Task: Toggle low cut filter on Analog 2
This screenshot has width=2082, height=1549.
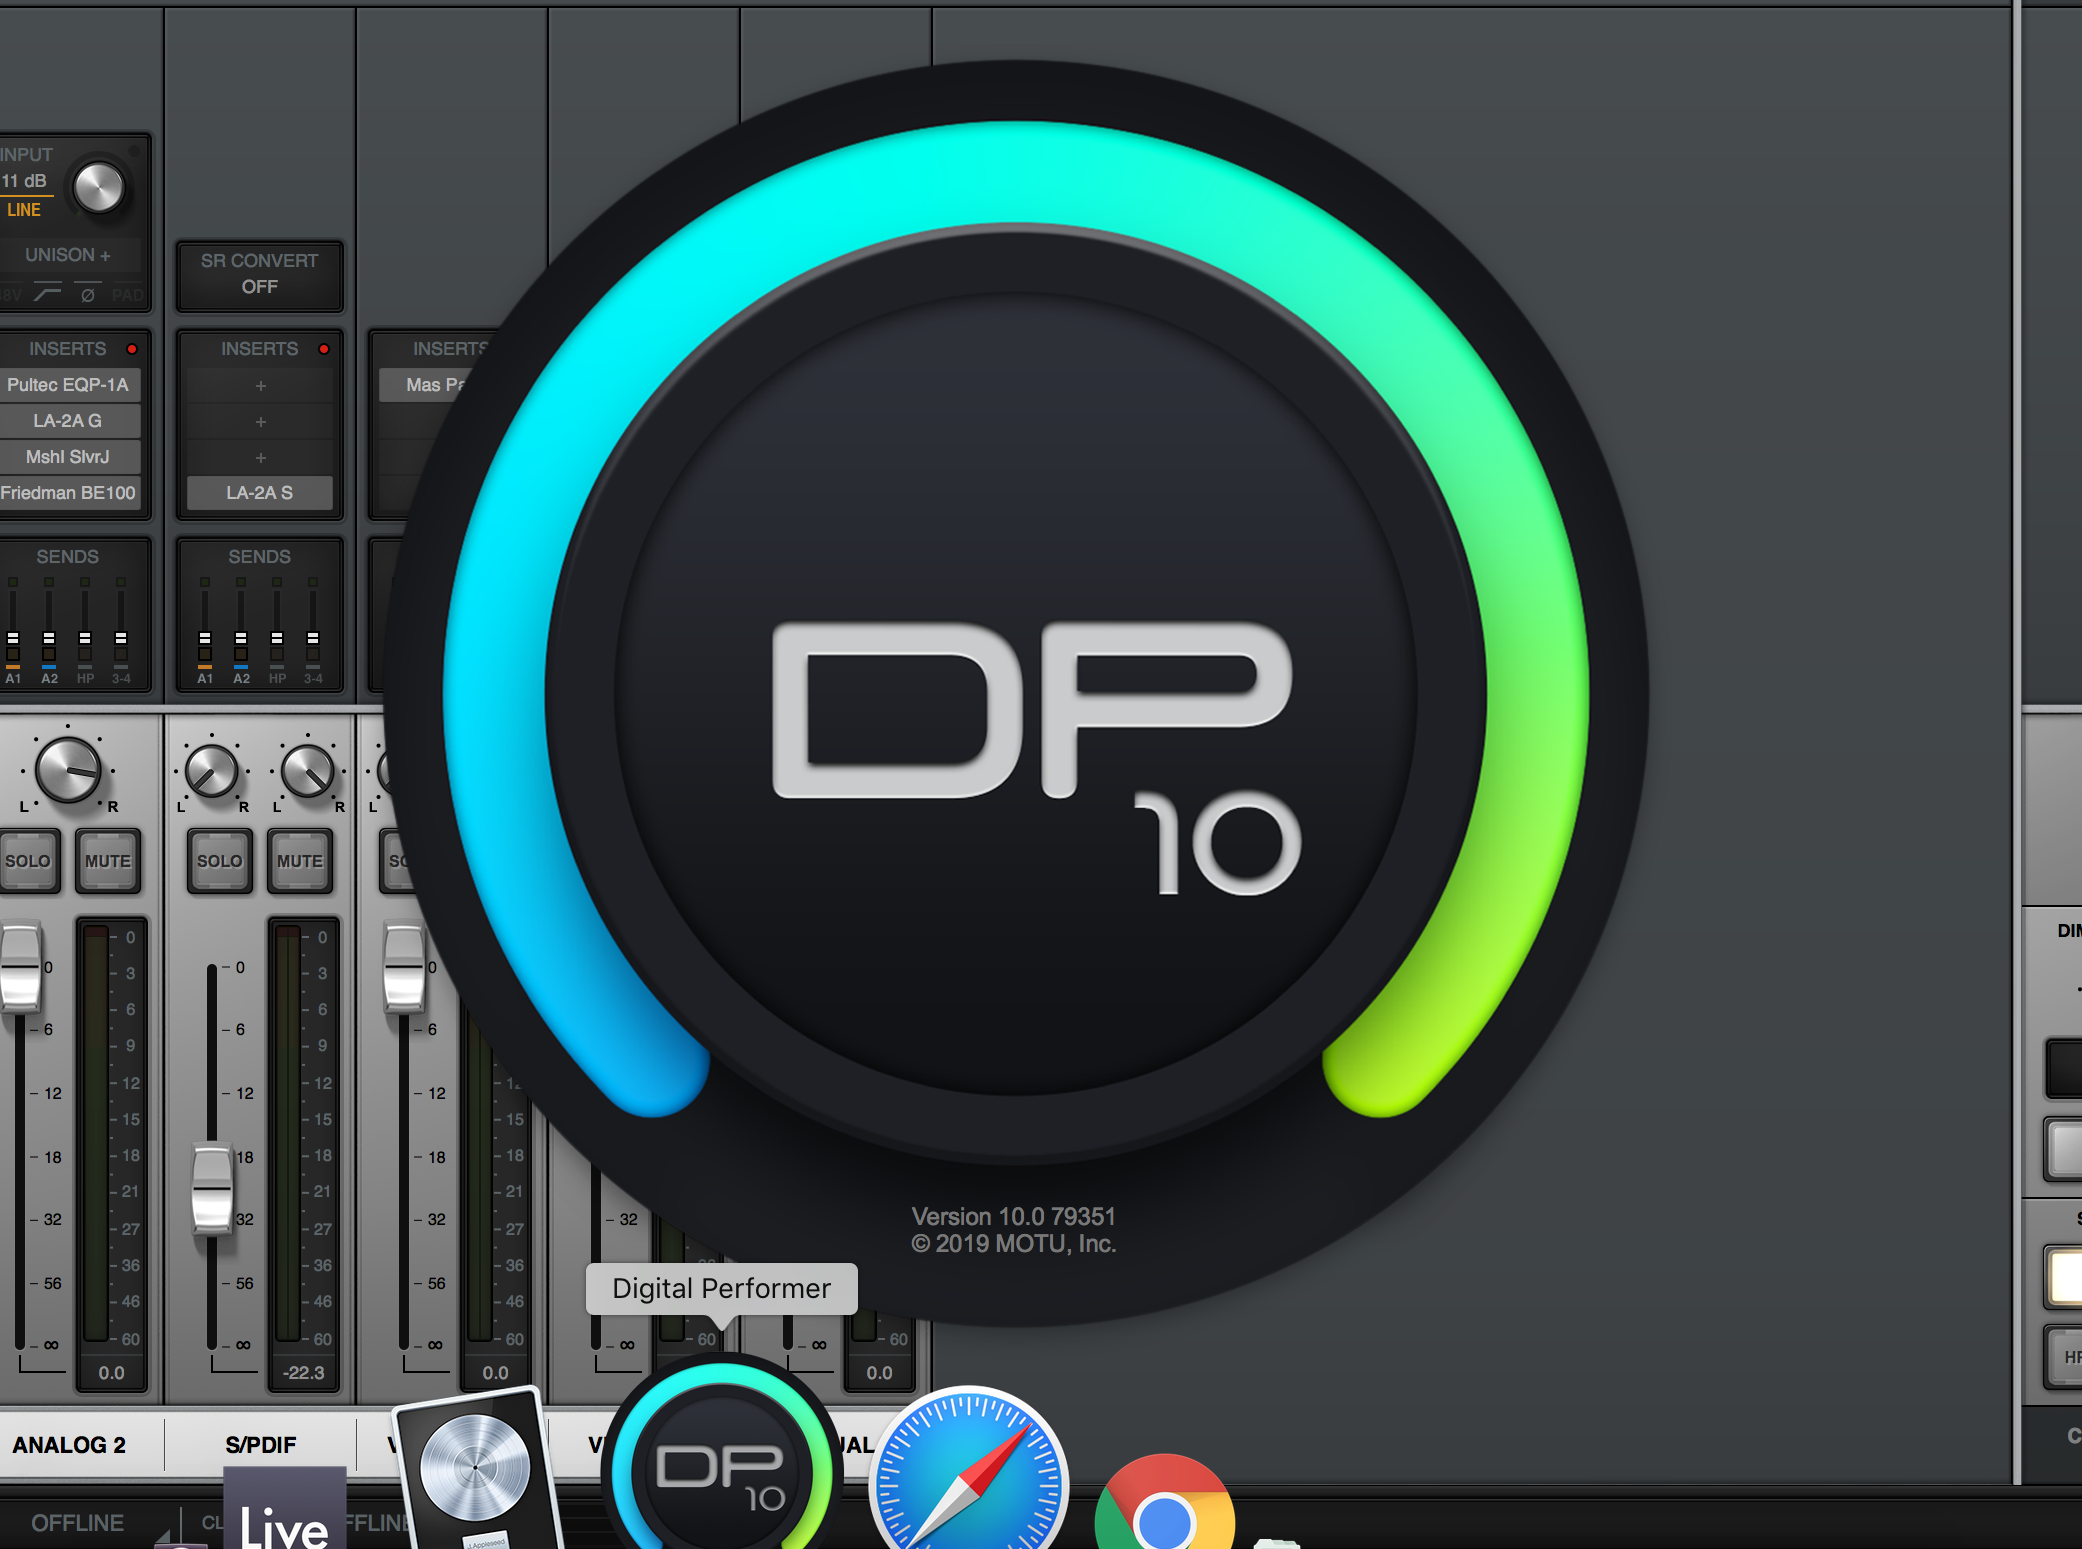Action: coord(47,294)
